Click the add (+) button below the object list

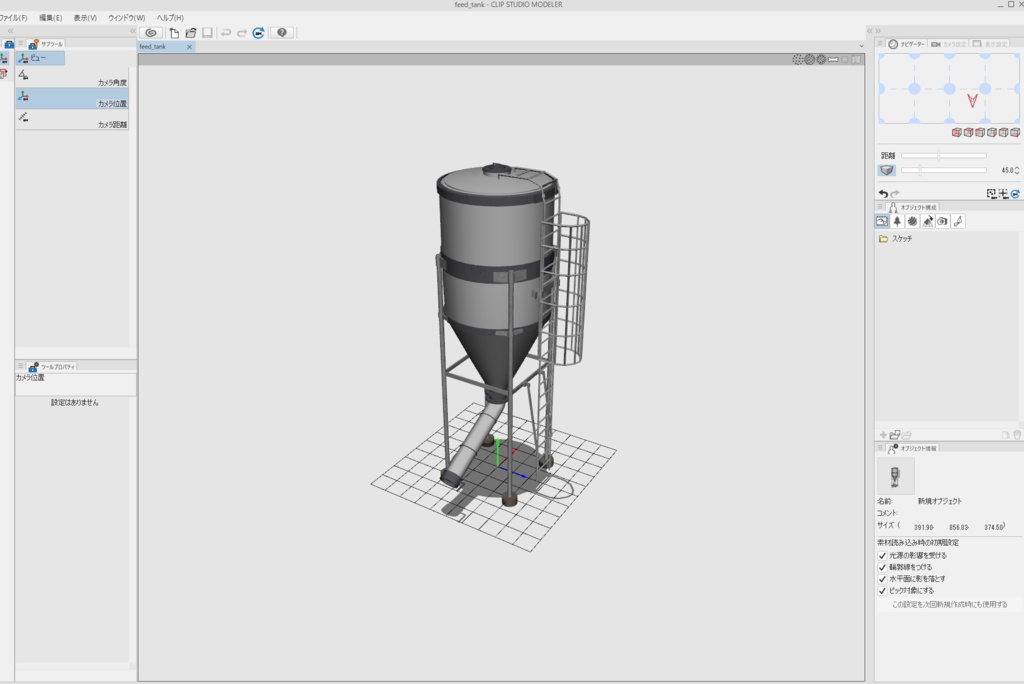click(884, 434)
